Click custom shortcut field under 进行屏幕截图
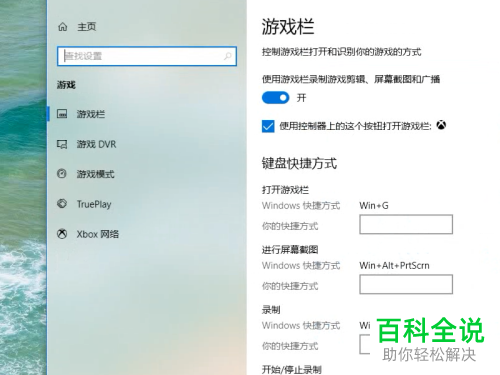Screen dimensions: 500x375 (x=406, y=284)
